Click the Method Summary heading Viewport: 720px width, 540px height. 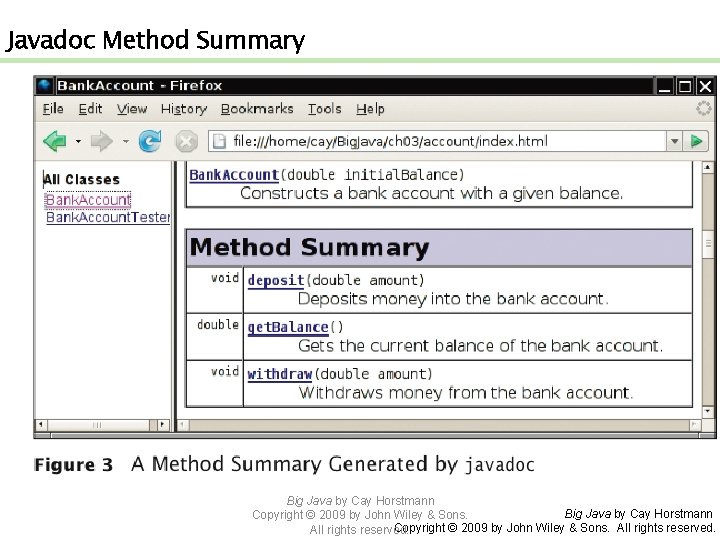(x=309, y=248)
